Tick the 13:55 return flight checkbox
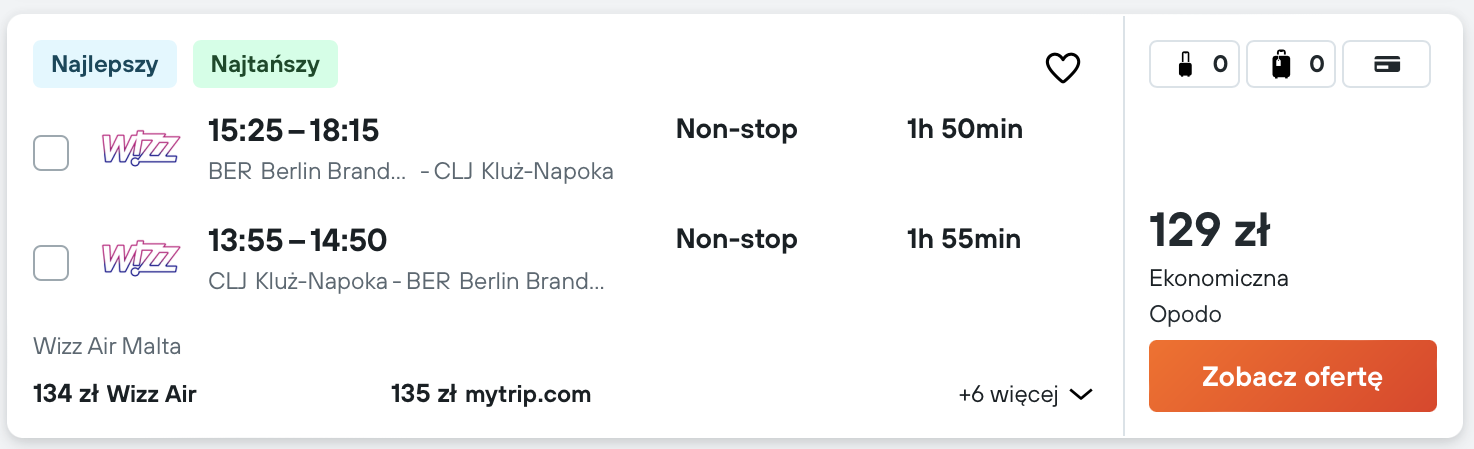This screenshot has width=1474, height=449. [51, 263]
